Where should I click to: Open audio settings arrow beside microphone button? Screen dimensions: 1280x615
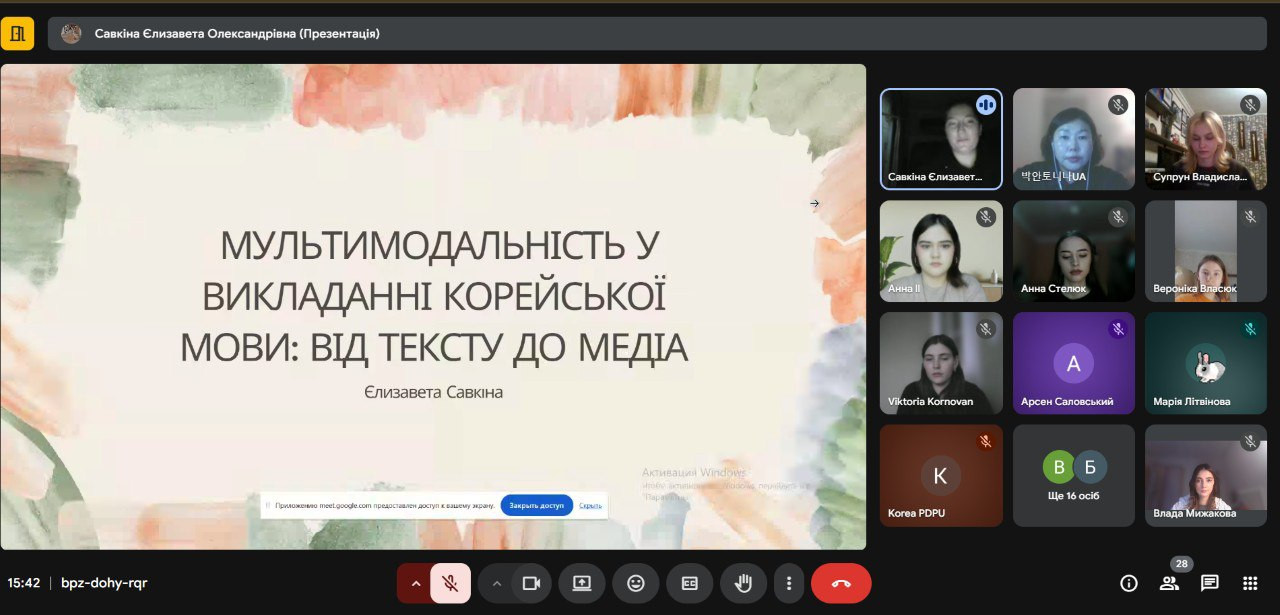415,583
